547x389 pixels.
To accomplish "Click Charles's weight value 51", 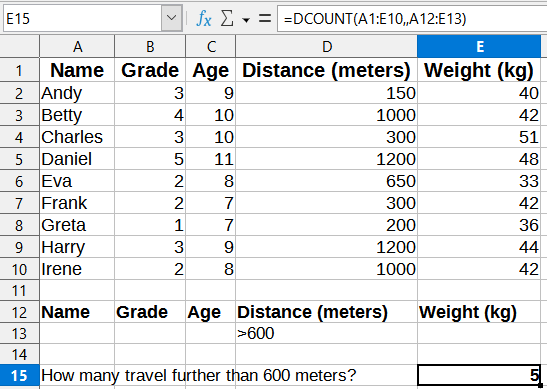I will [x=479, y=137].
